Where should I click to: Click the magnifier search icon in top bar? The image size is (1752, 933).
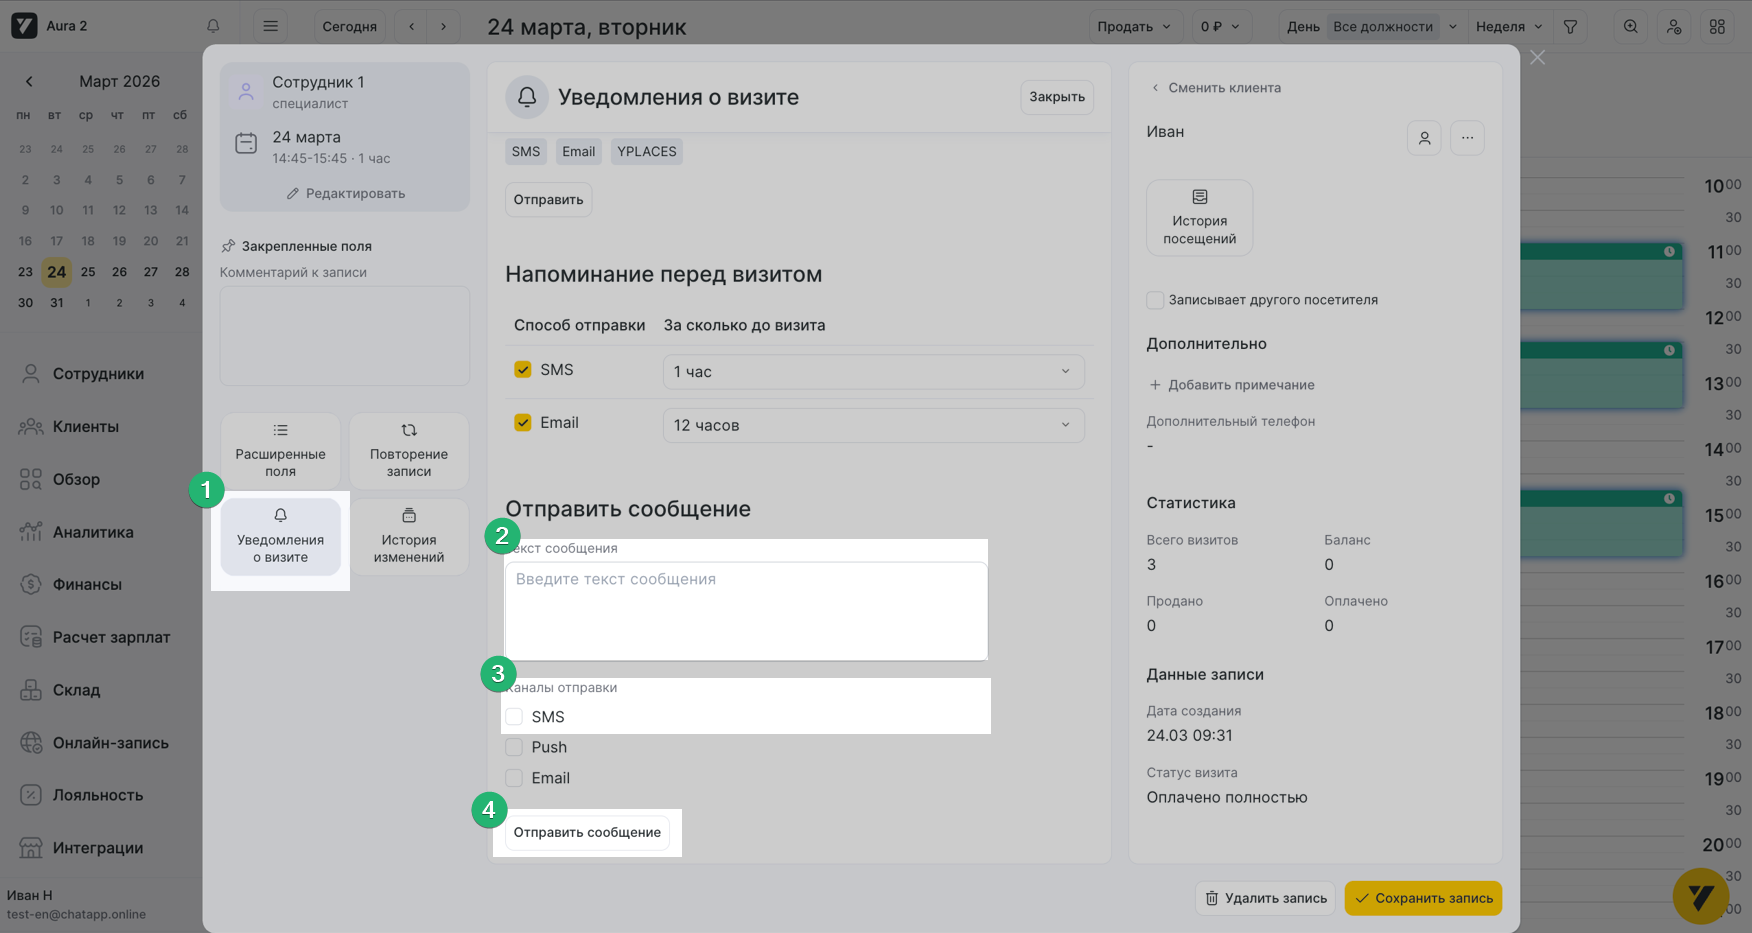[1630, 26]
